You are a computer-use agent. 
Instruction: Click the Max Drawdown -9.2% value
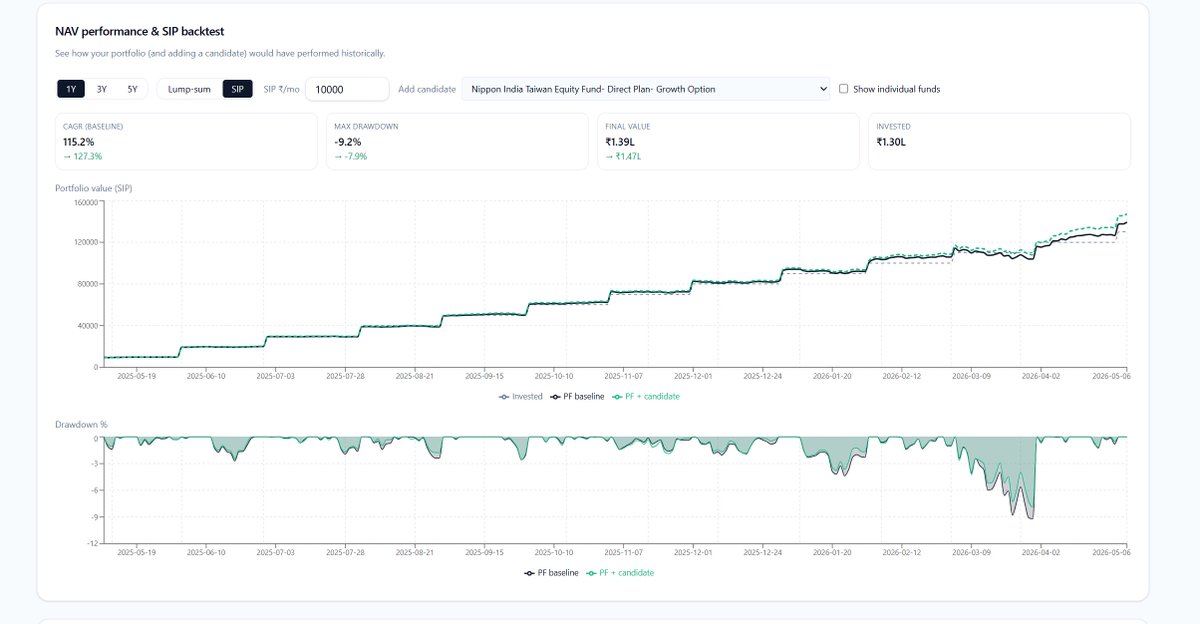[x=348, y=142]
